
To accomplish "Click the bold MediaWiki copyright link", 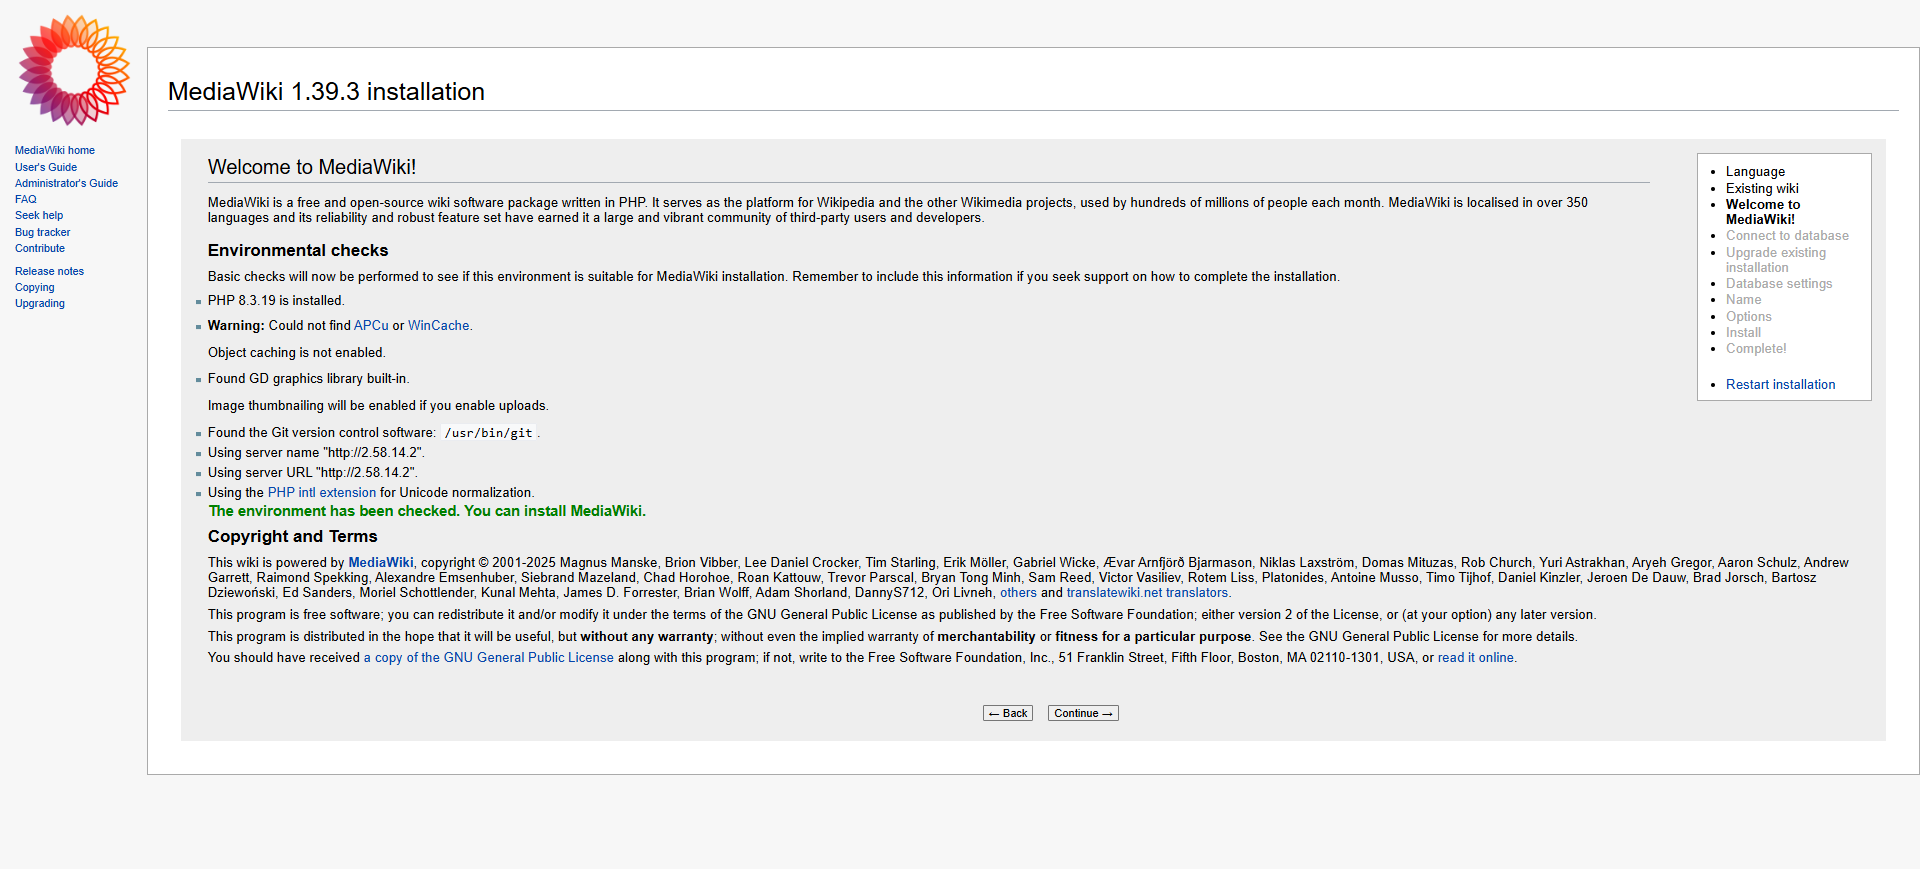I will (x=381, y=563).
